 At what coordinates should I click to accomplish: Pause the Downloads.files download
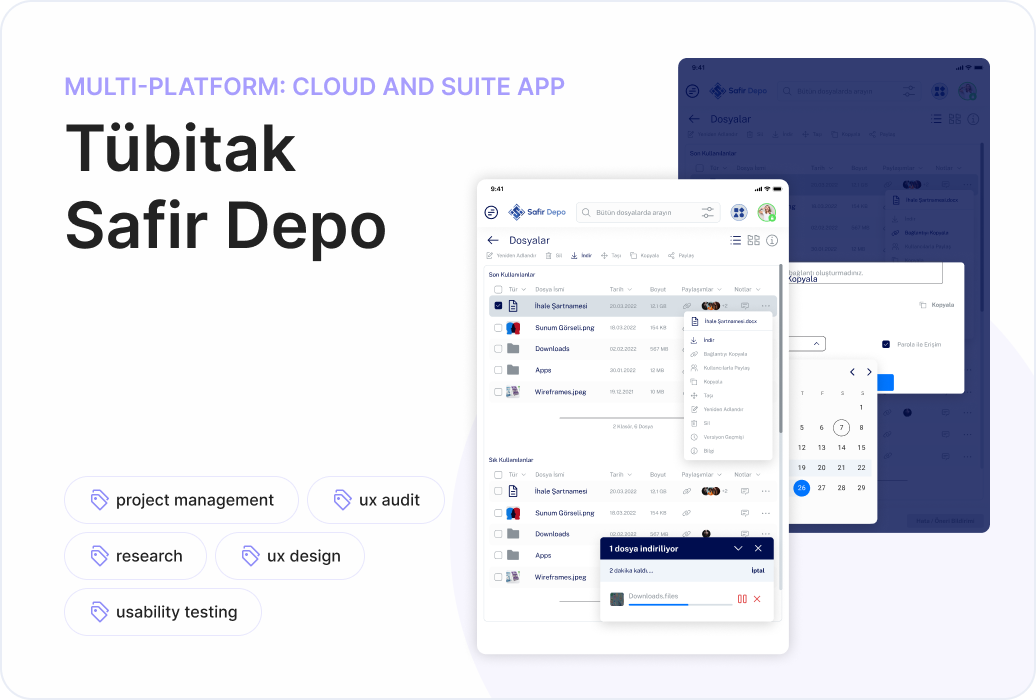(742, 599)
